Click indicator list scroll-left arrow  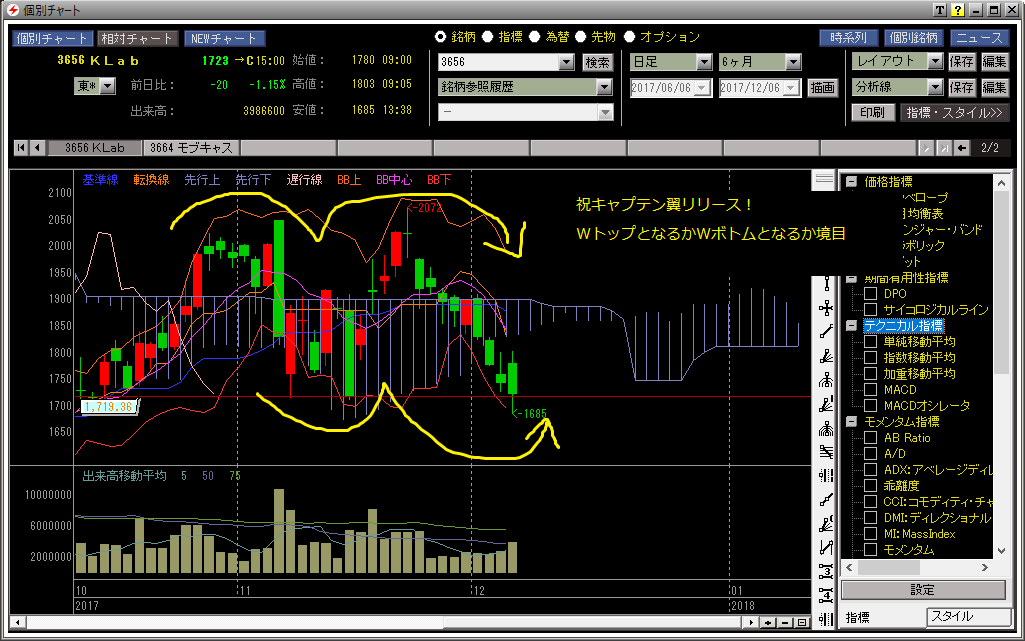(x=849, y=568)
